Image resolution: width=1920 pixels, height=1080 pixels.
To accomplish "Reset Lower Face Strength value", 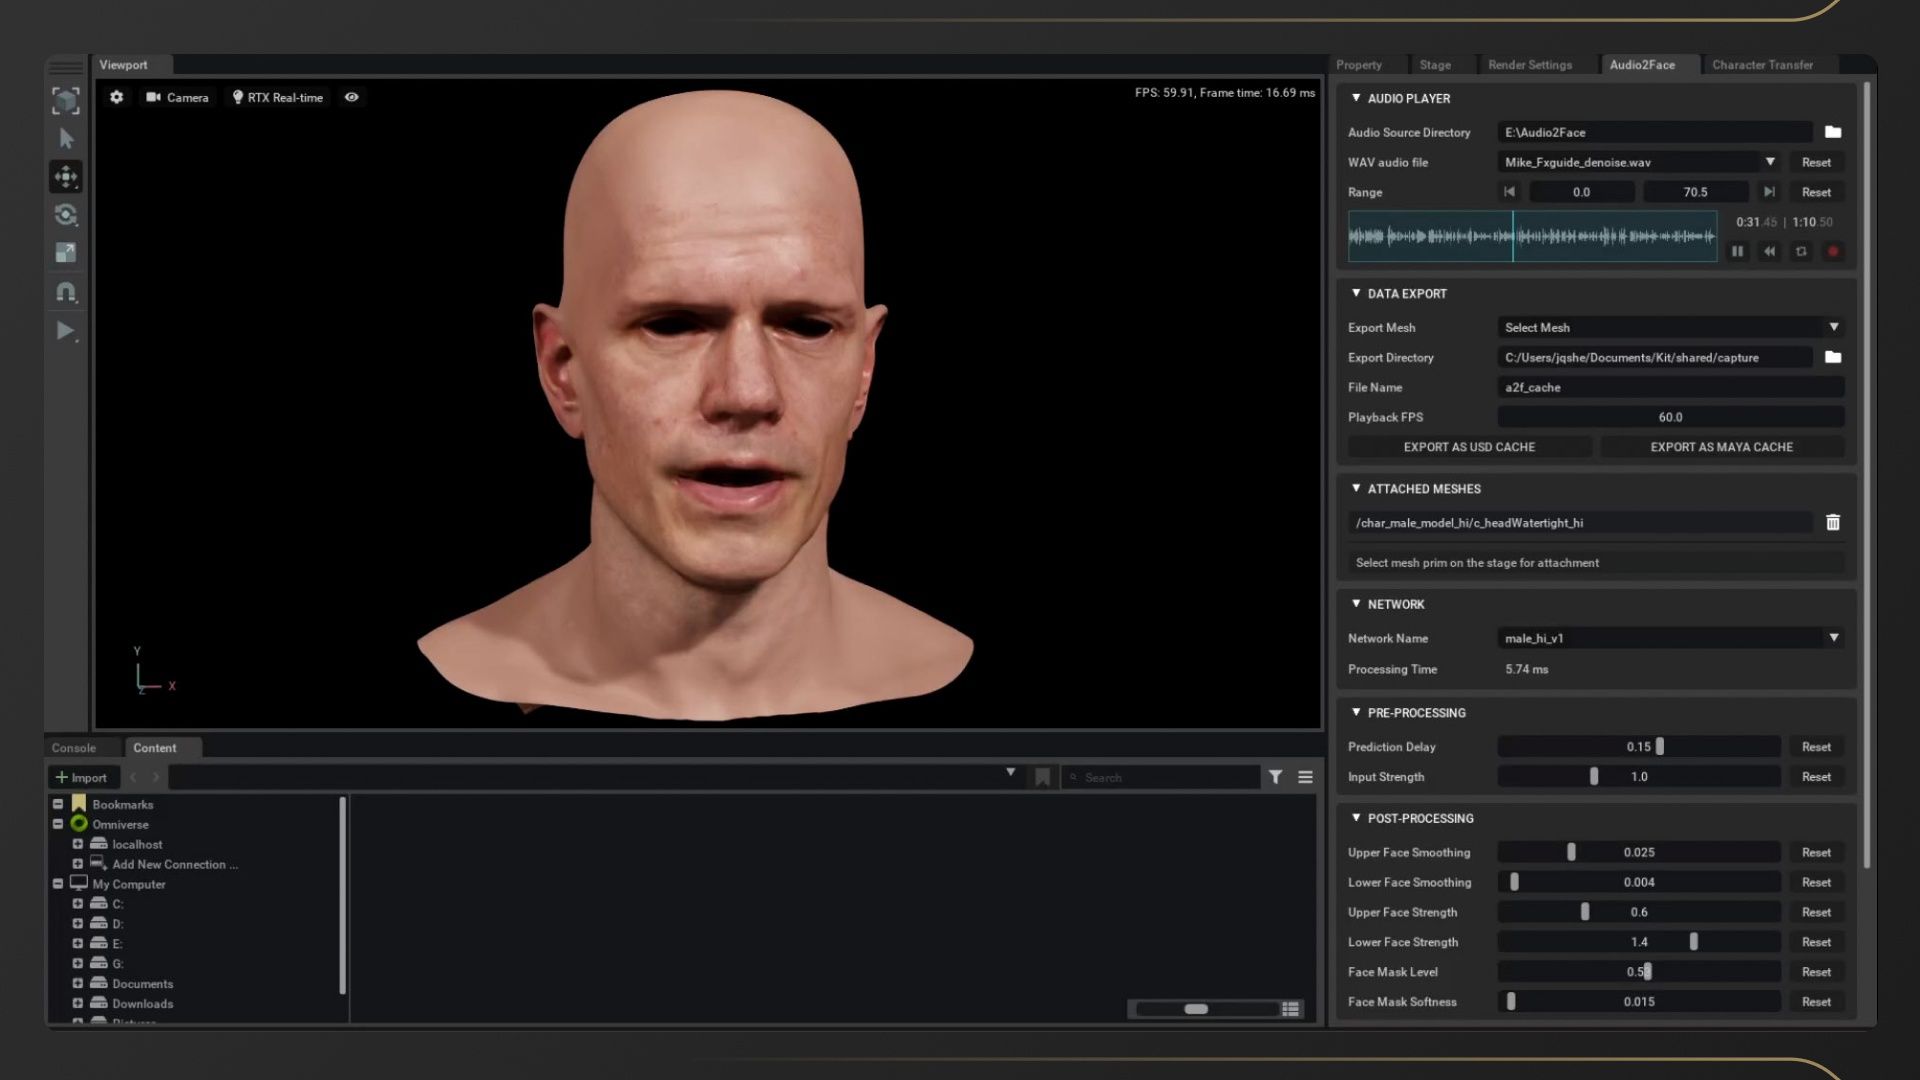I will point(1816,942).
